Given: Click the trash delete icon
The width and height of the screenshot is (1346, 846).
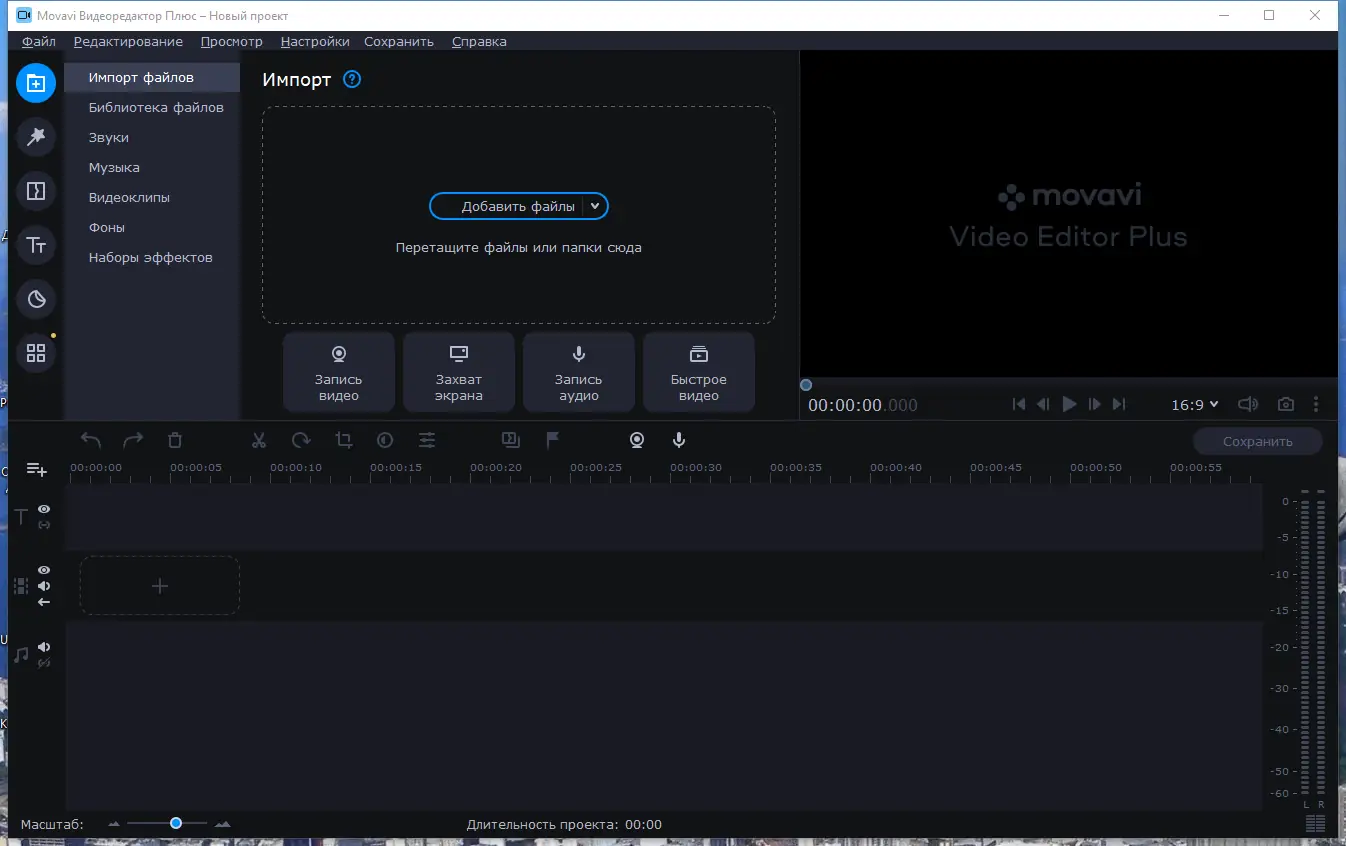Looking at the screenshot, I should 175,440.
